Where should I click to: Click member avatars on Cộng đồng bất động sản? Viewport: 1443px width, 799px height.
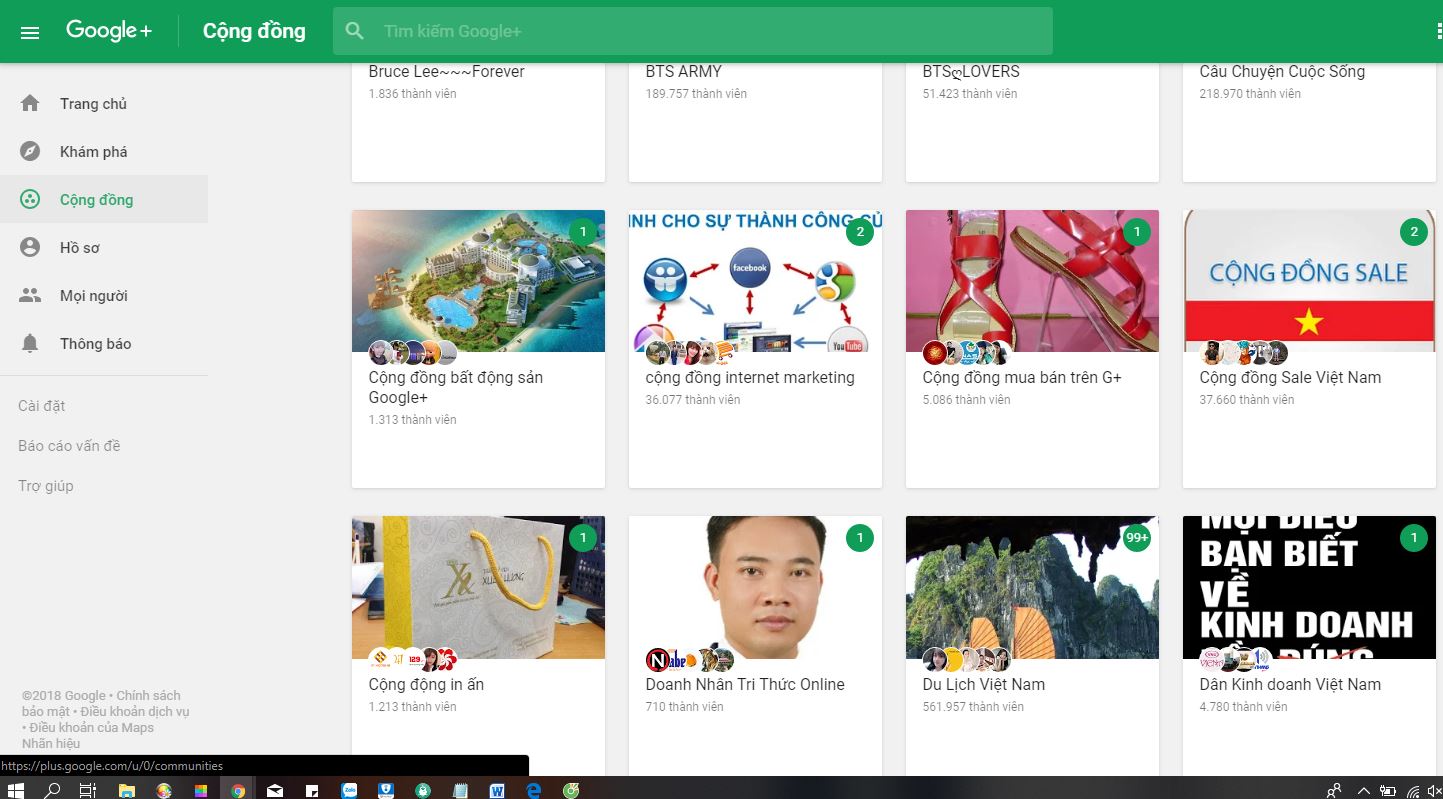coord(413,352)
